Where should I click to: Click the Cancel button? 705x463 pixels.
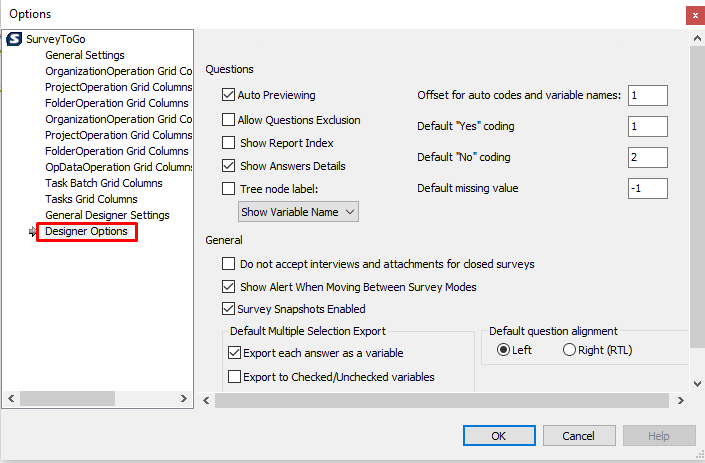579,436
